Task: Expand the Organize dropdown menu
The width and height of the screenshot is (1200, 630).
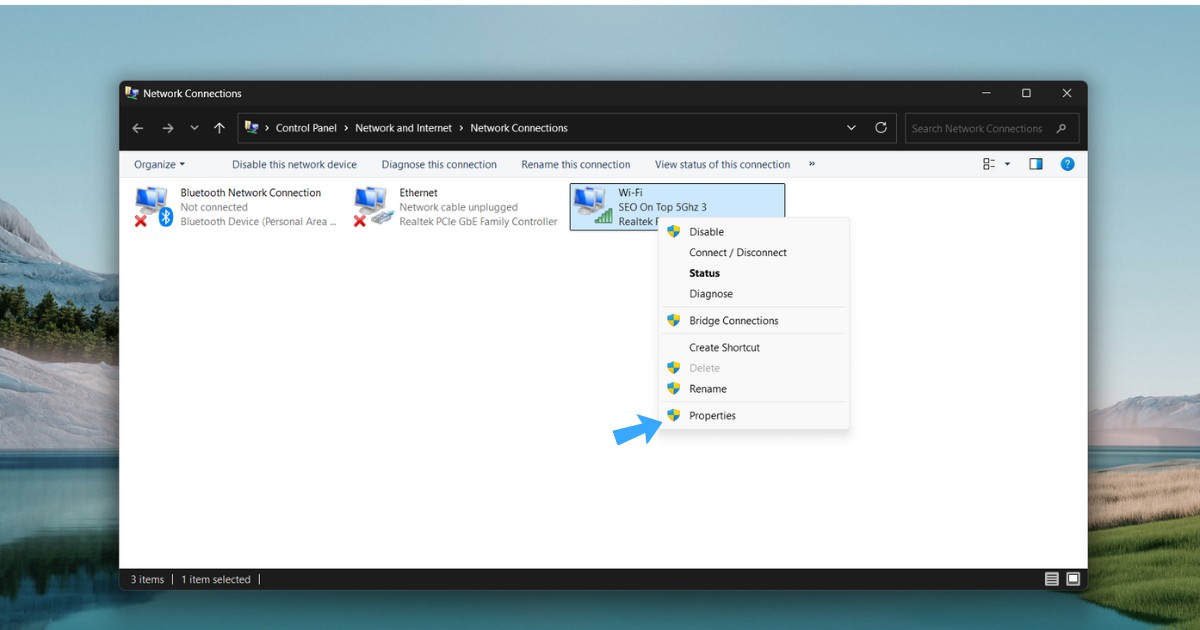Action: click(x=159, y=164)
